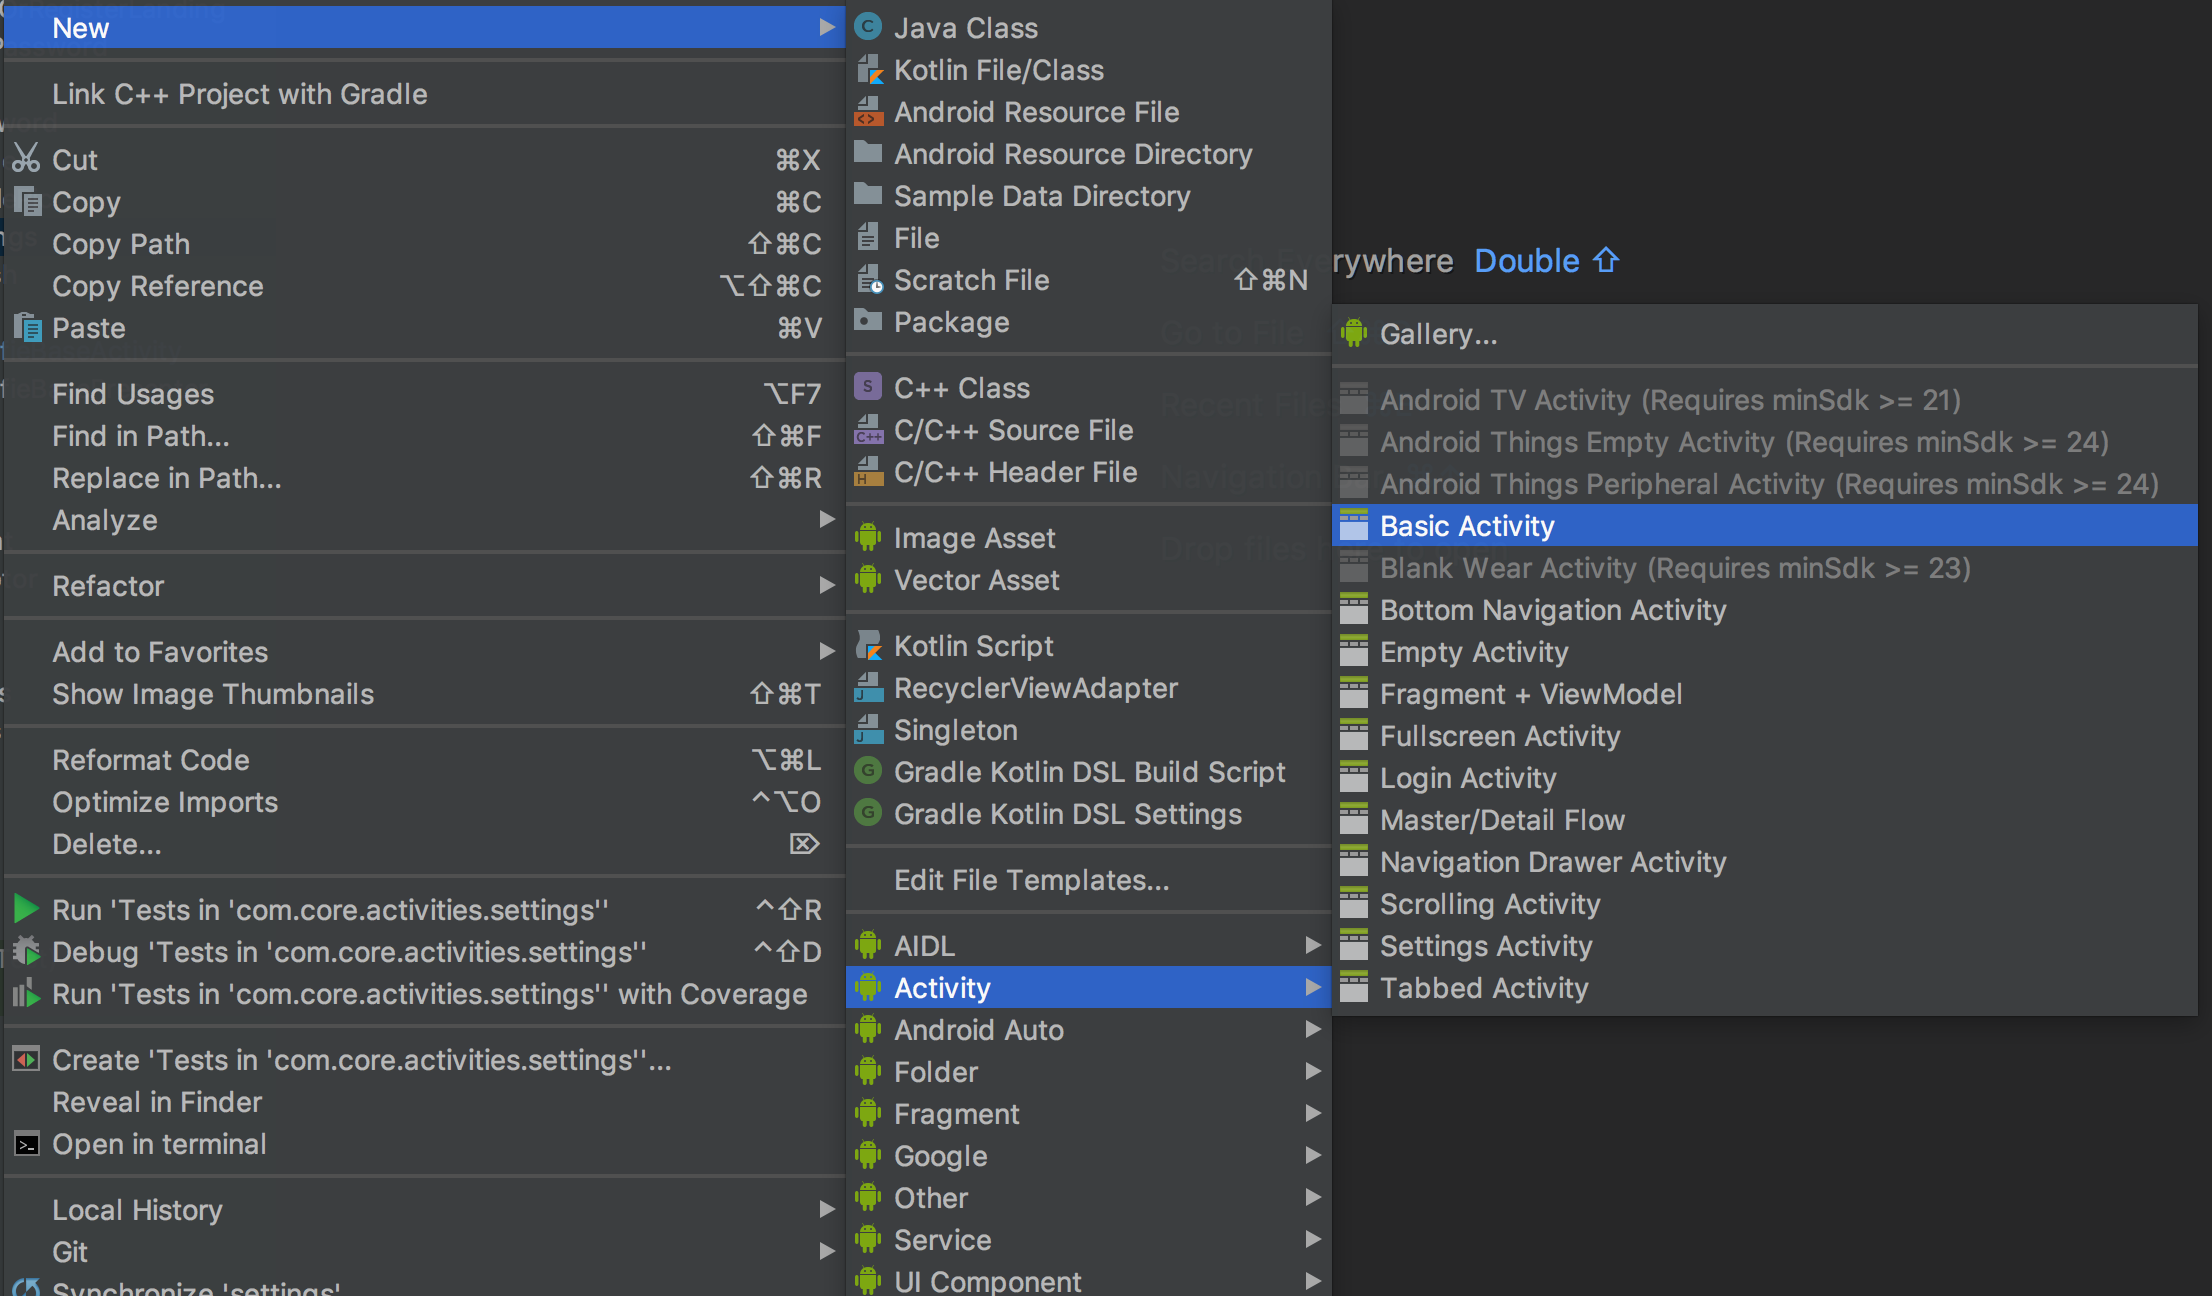Click Link C++ Project with Gradle
Screen dimensions: 2212x1296
click(x=424, y=93)
